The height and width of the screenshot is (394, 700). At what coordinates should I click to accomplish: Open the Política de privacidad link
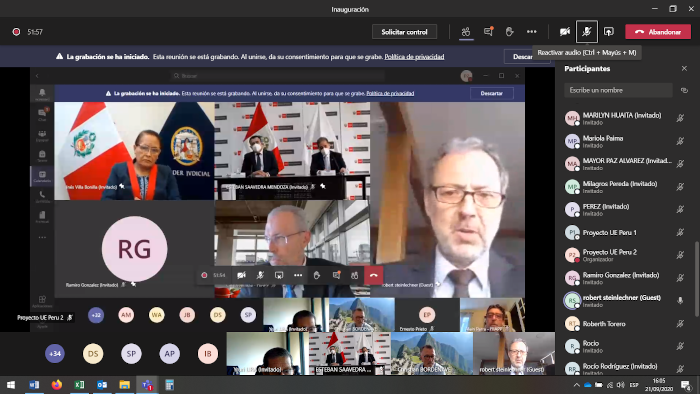(414, 57)
